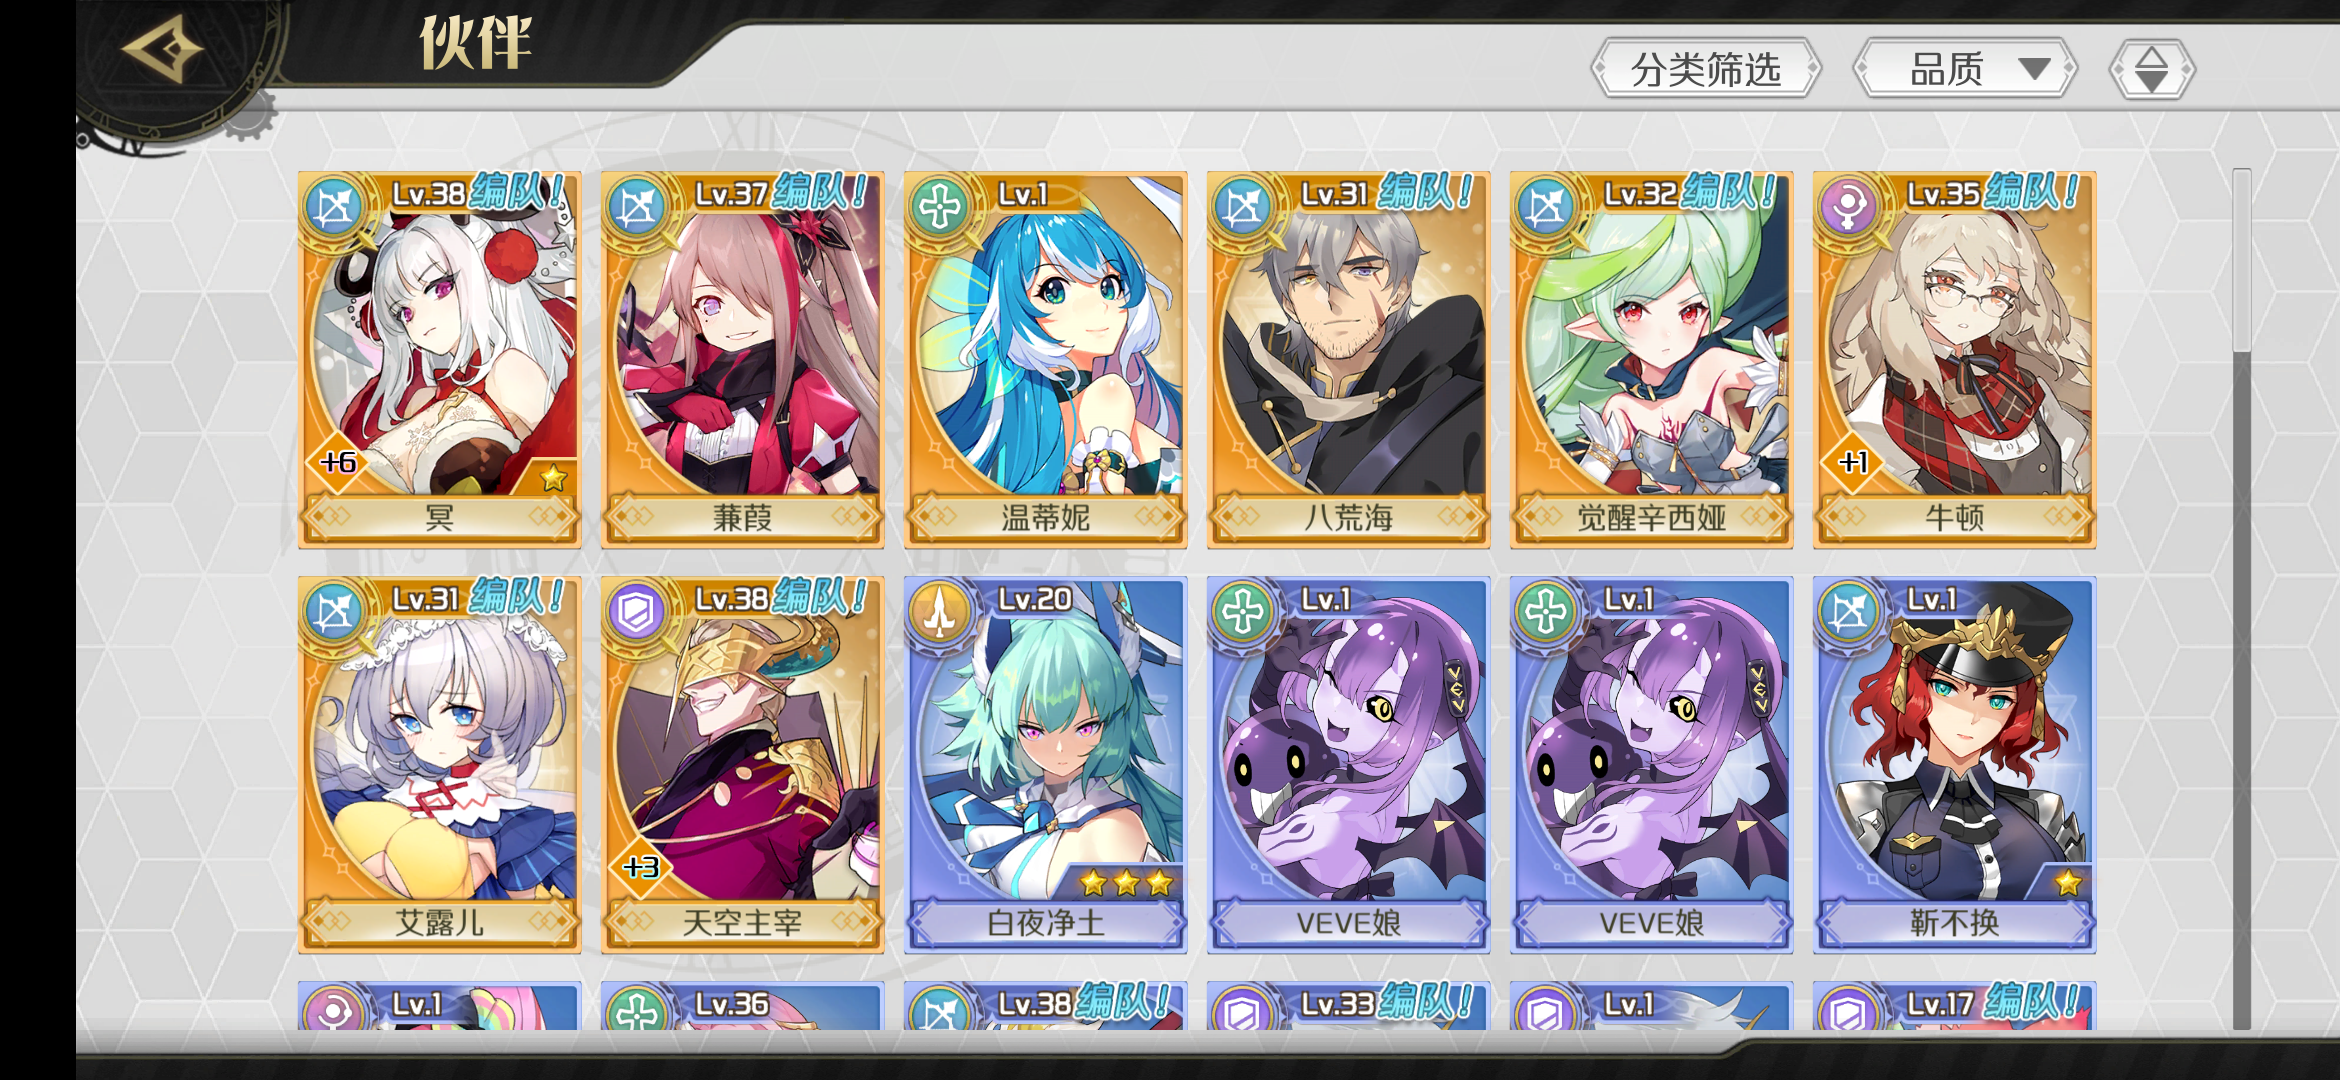Click the healer class icon on 温蒂妮's card

click(940, 207)
